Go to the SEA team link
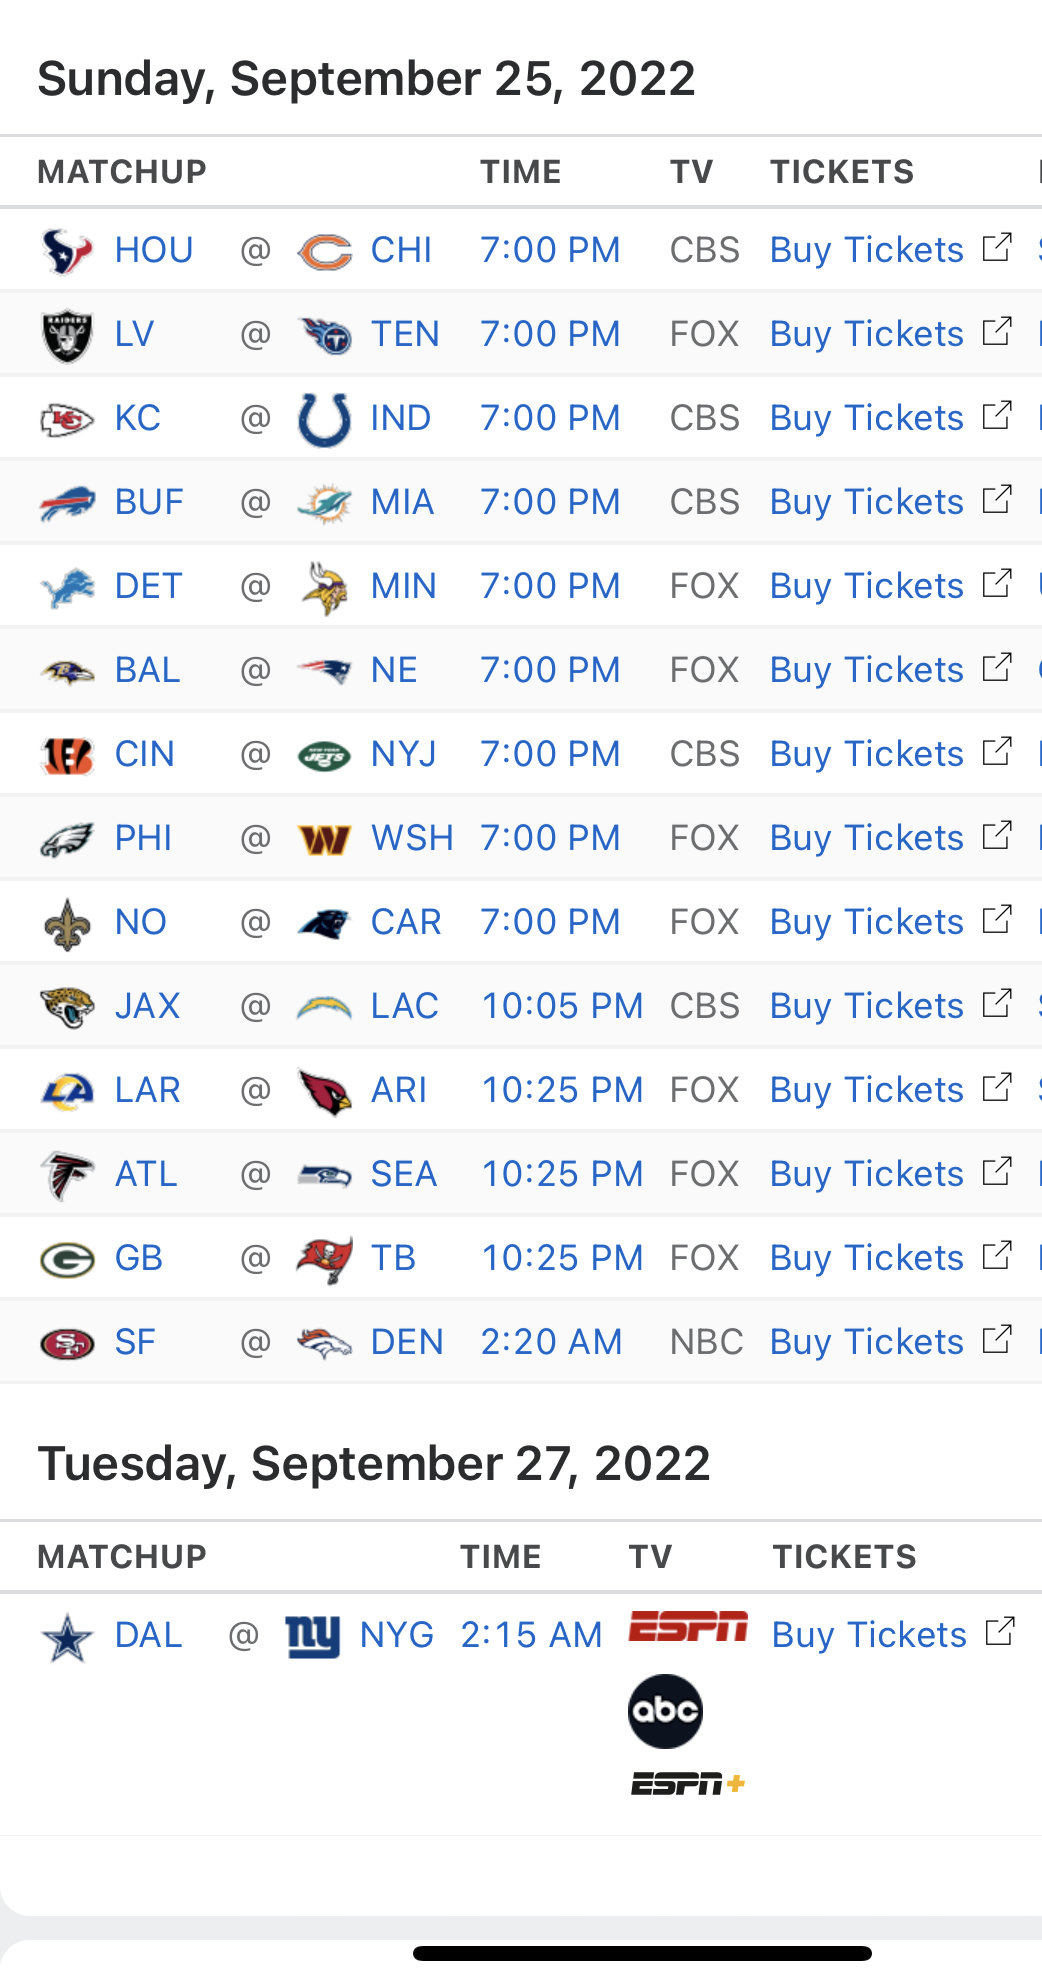 (403, 1174)
